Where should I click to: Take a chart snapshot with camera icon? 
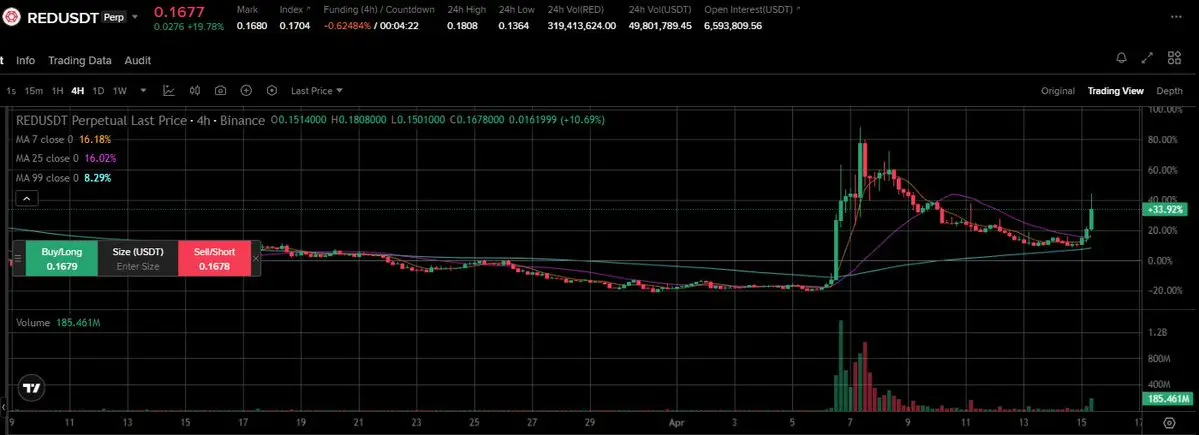pos(220,90)
